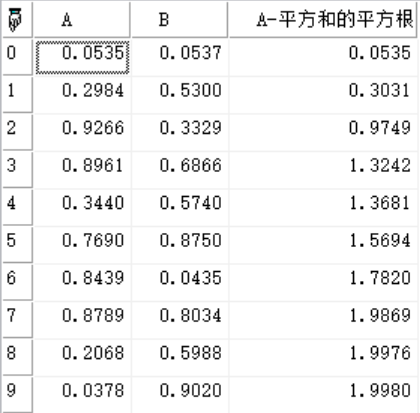Click cell B value 0.0435
420x413 pixels.
[x=180, y=282]
